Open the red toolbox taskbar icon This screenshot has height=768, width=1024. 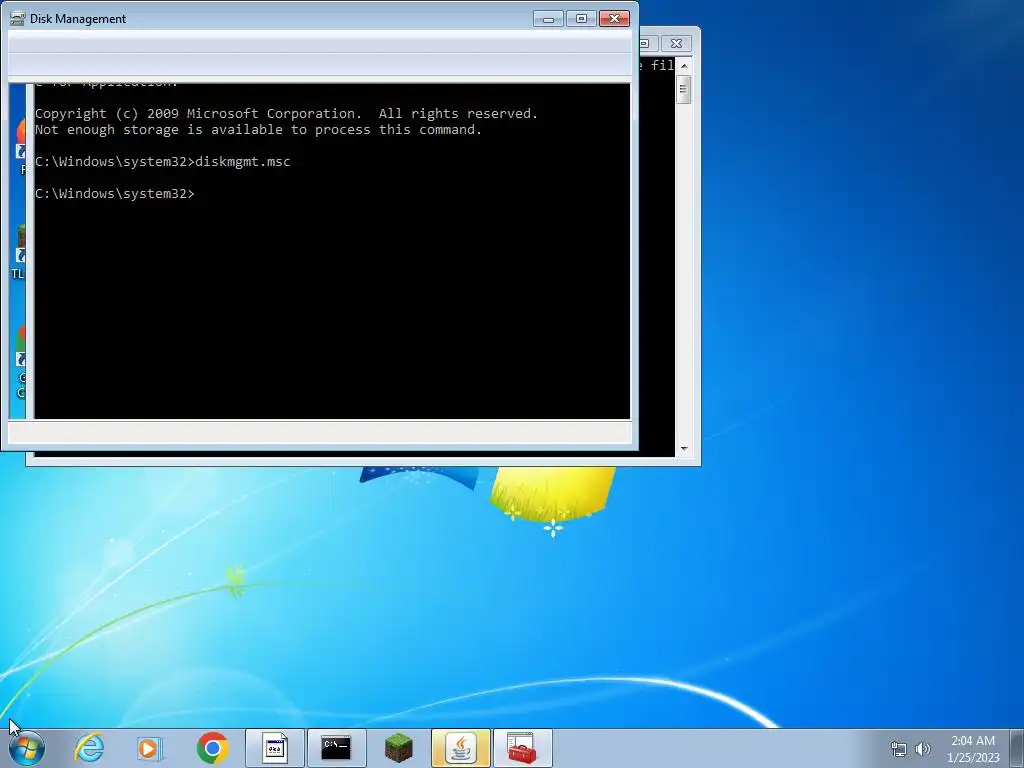click(522, 748)
